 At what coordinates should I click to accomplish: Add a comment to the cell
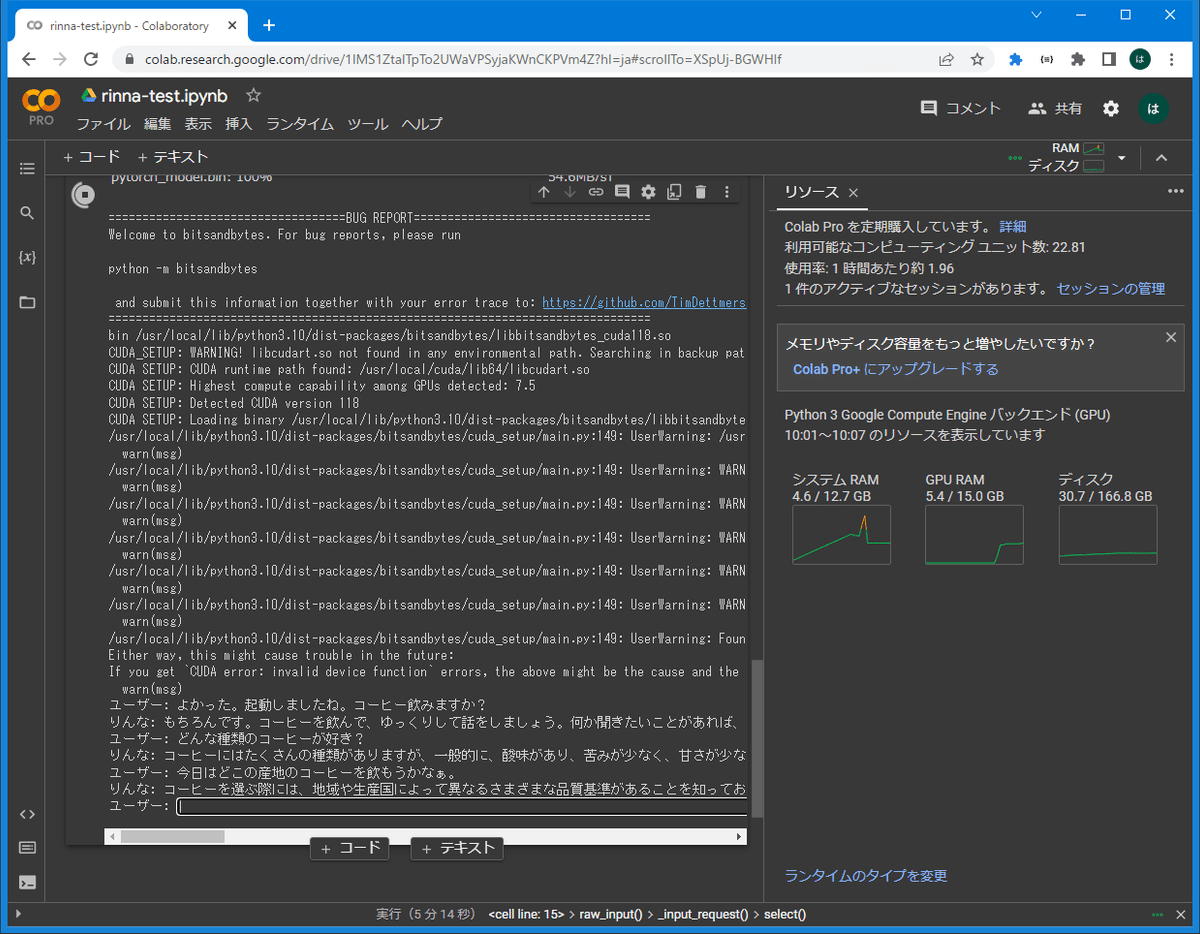(621, 192)
